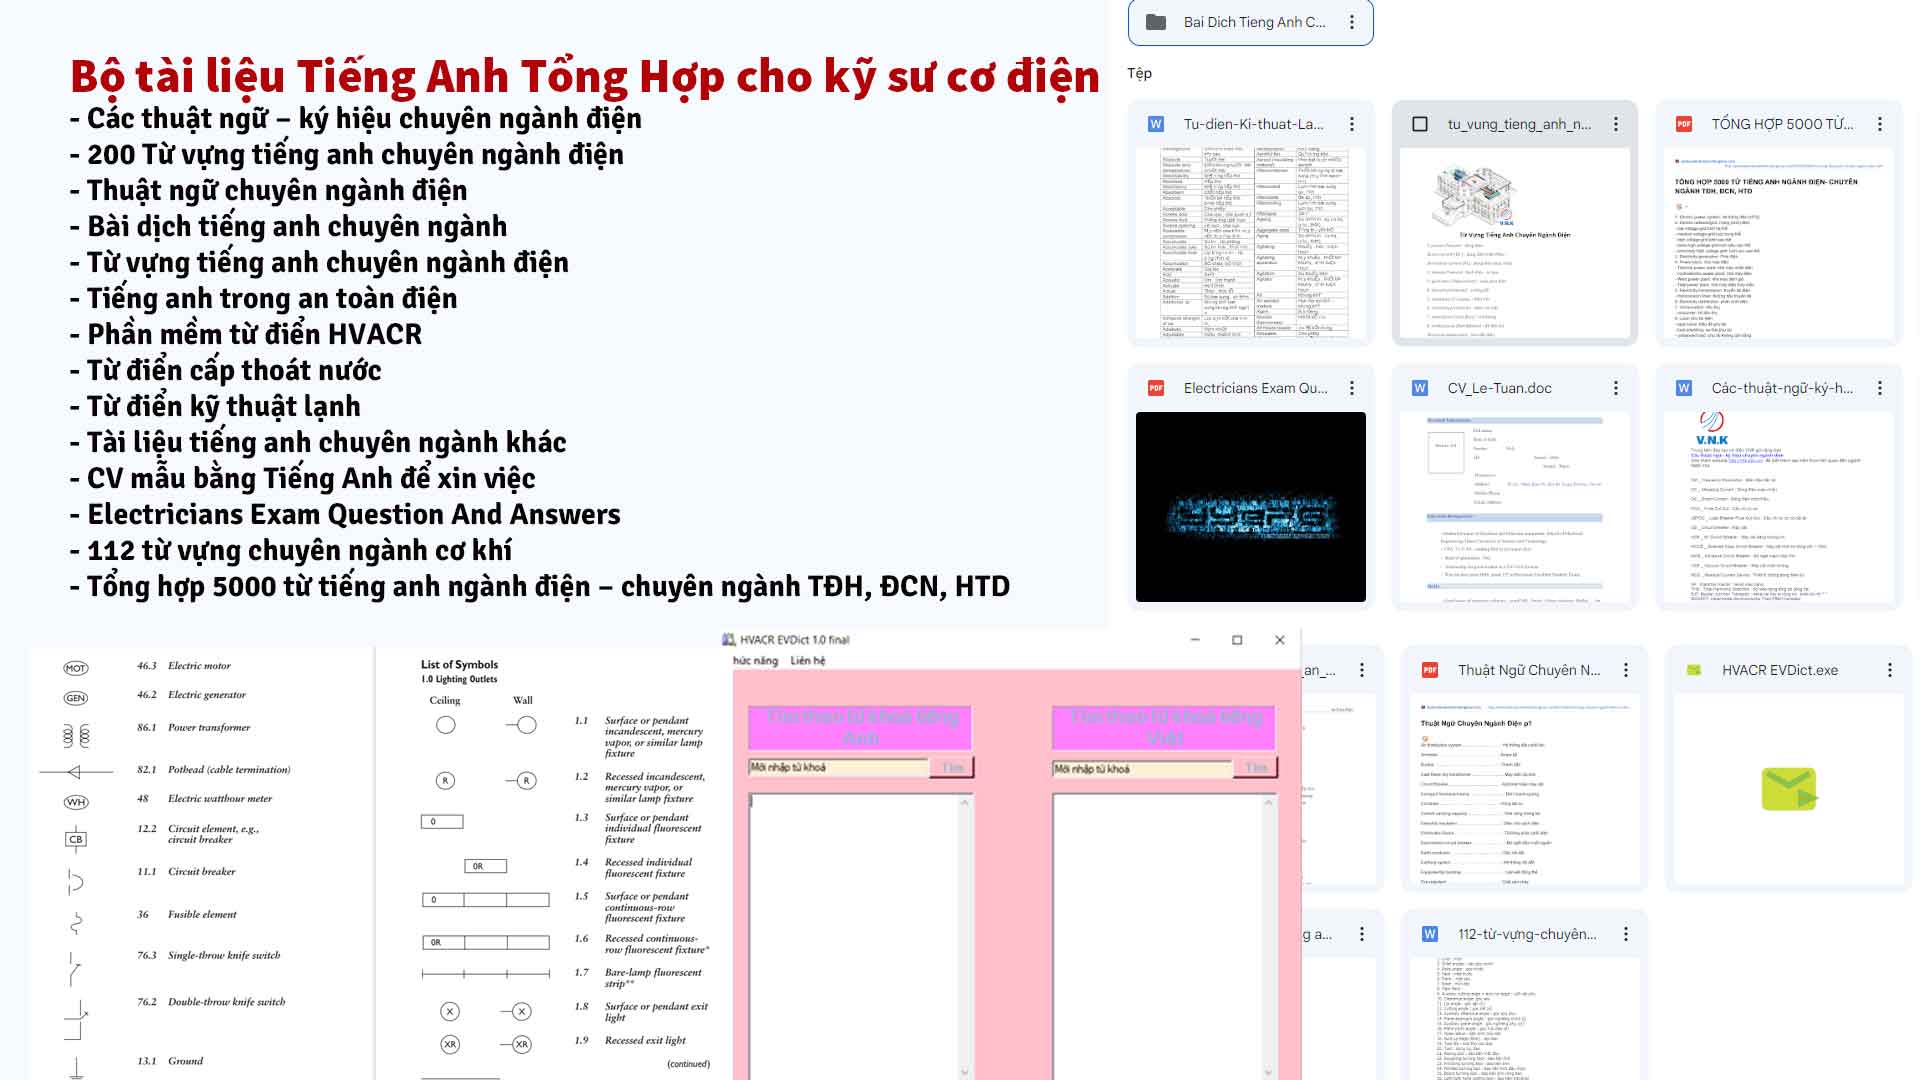Open the TỔNG HỢP 5000 TỪ preview thumbnail

[1779, 243]
